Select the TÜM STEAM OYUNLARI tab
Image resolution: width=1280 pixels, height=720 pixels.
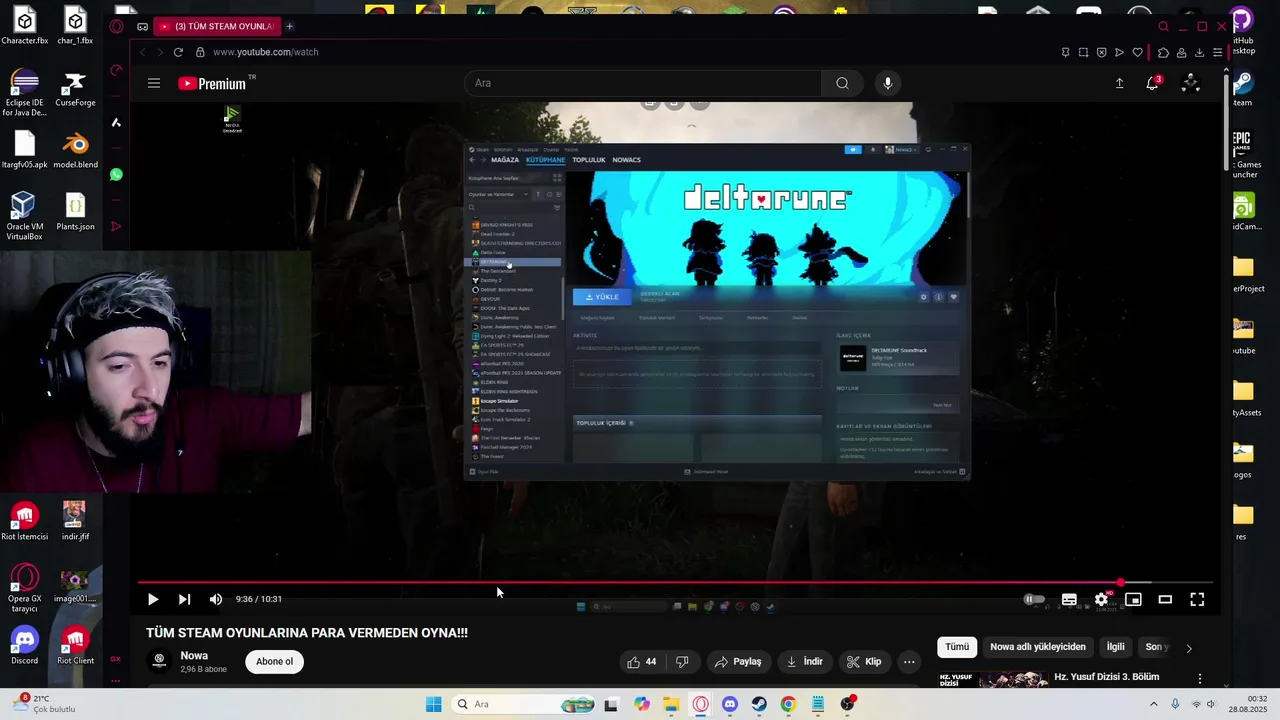[218, 26]
